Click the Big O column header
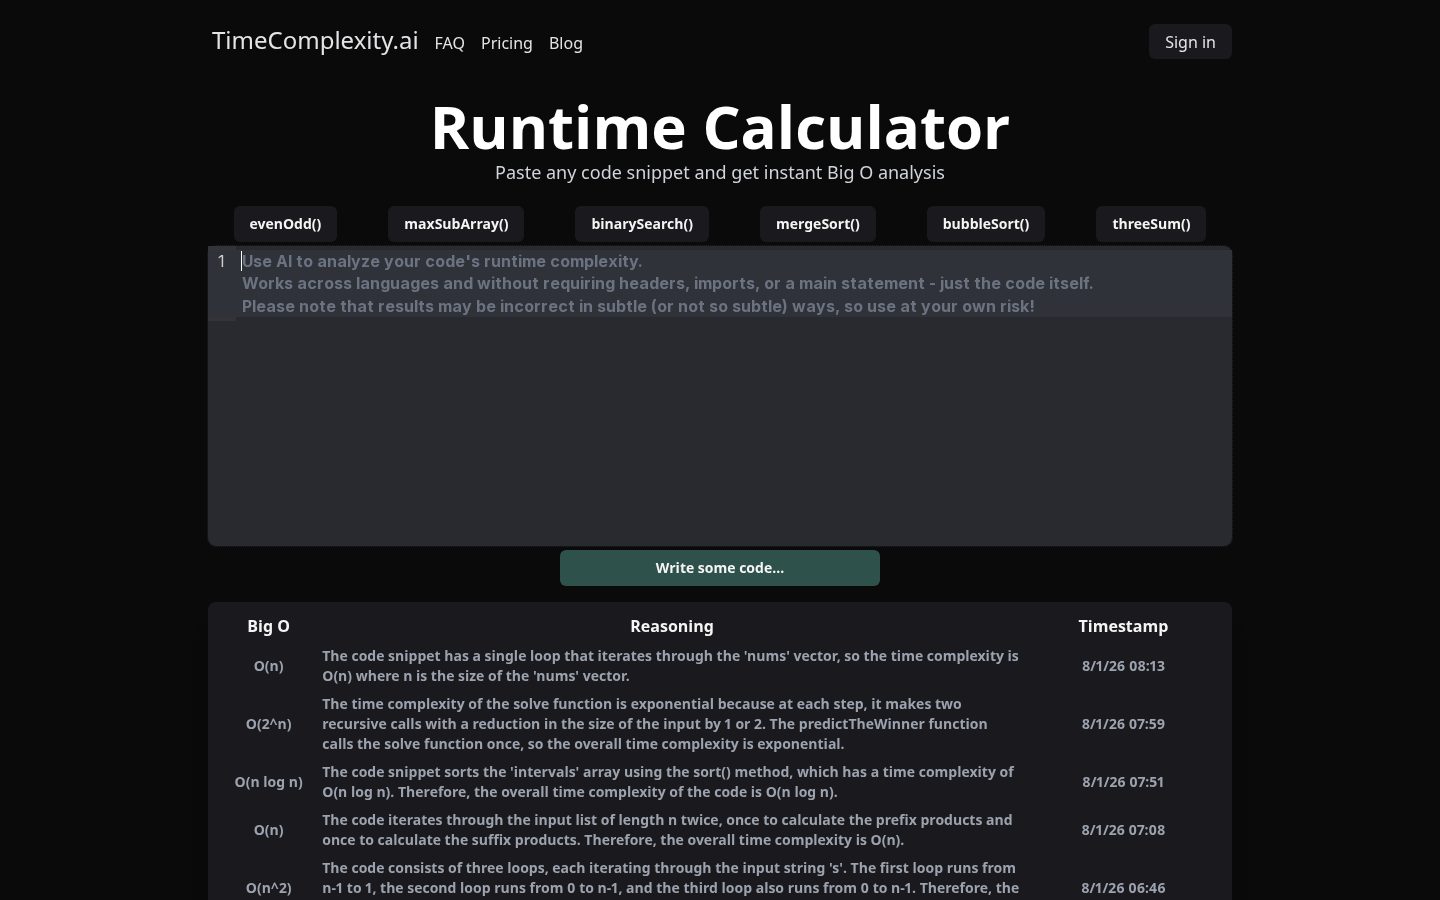 268,626
